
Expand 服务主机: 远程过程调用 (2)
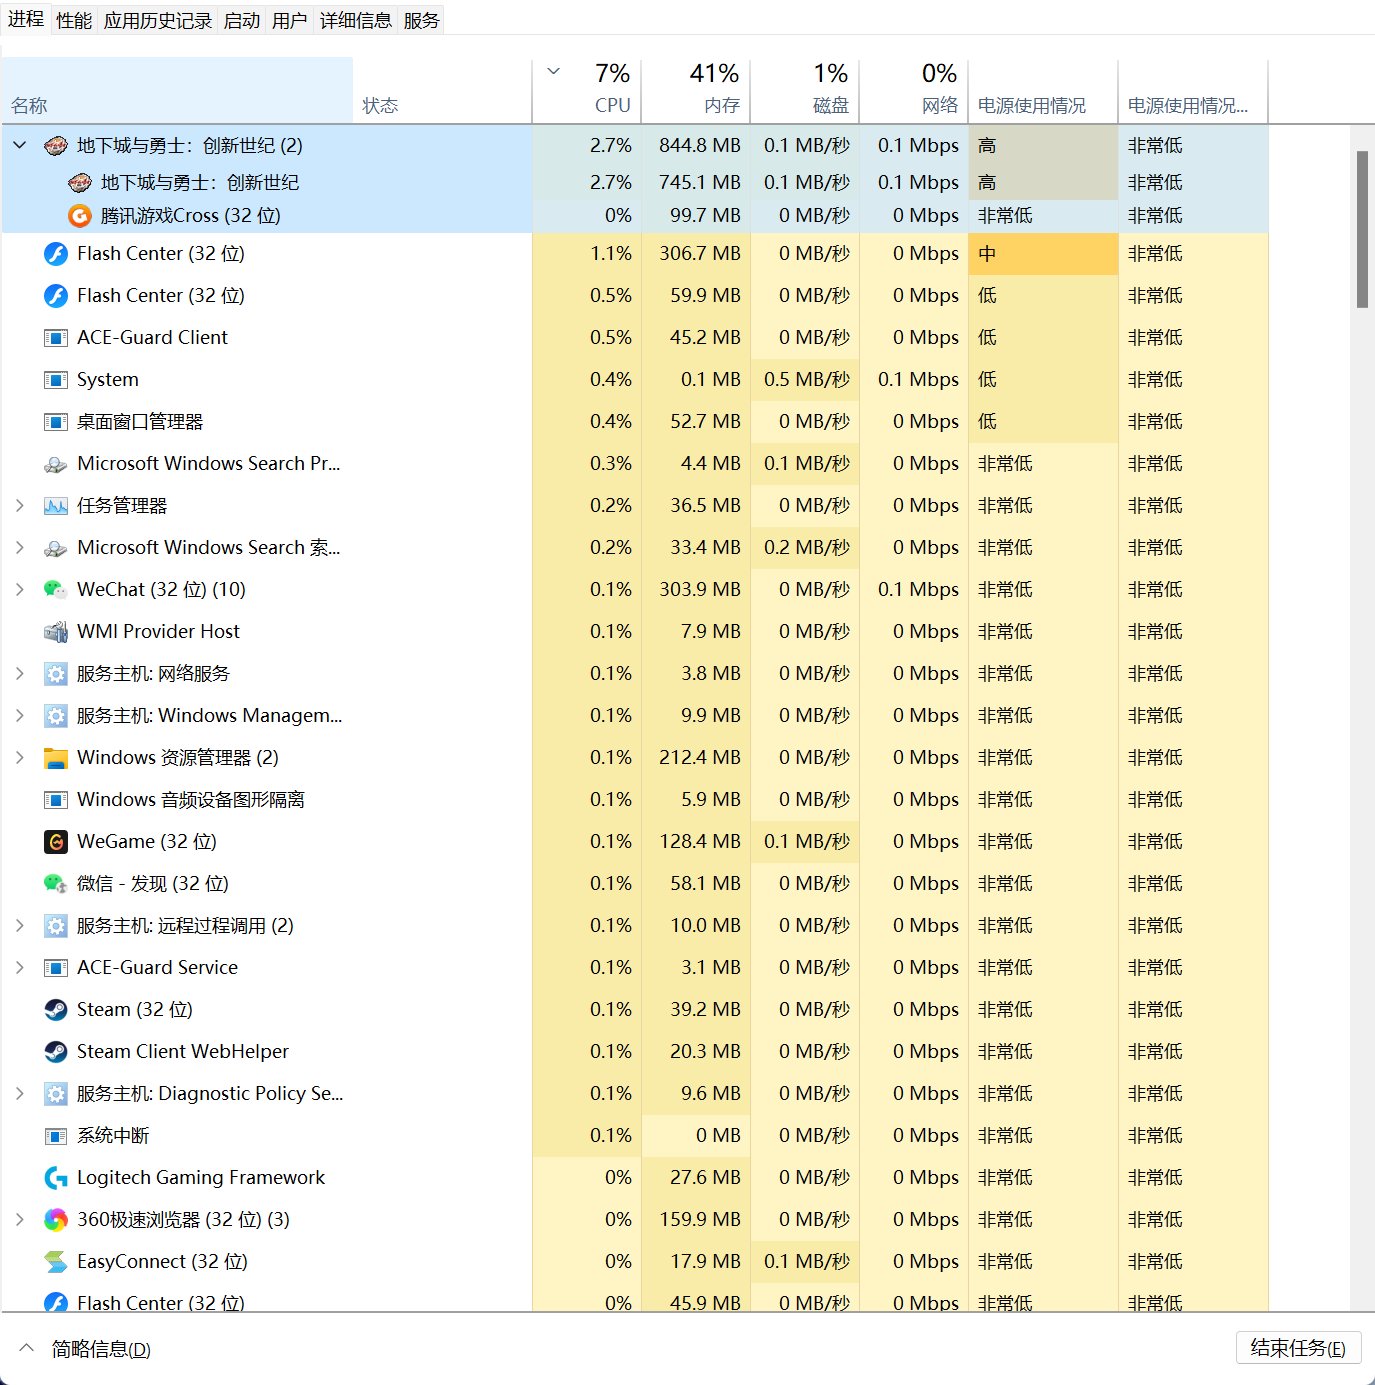(20, 926)
